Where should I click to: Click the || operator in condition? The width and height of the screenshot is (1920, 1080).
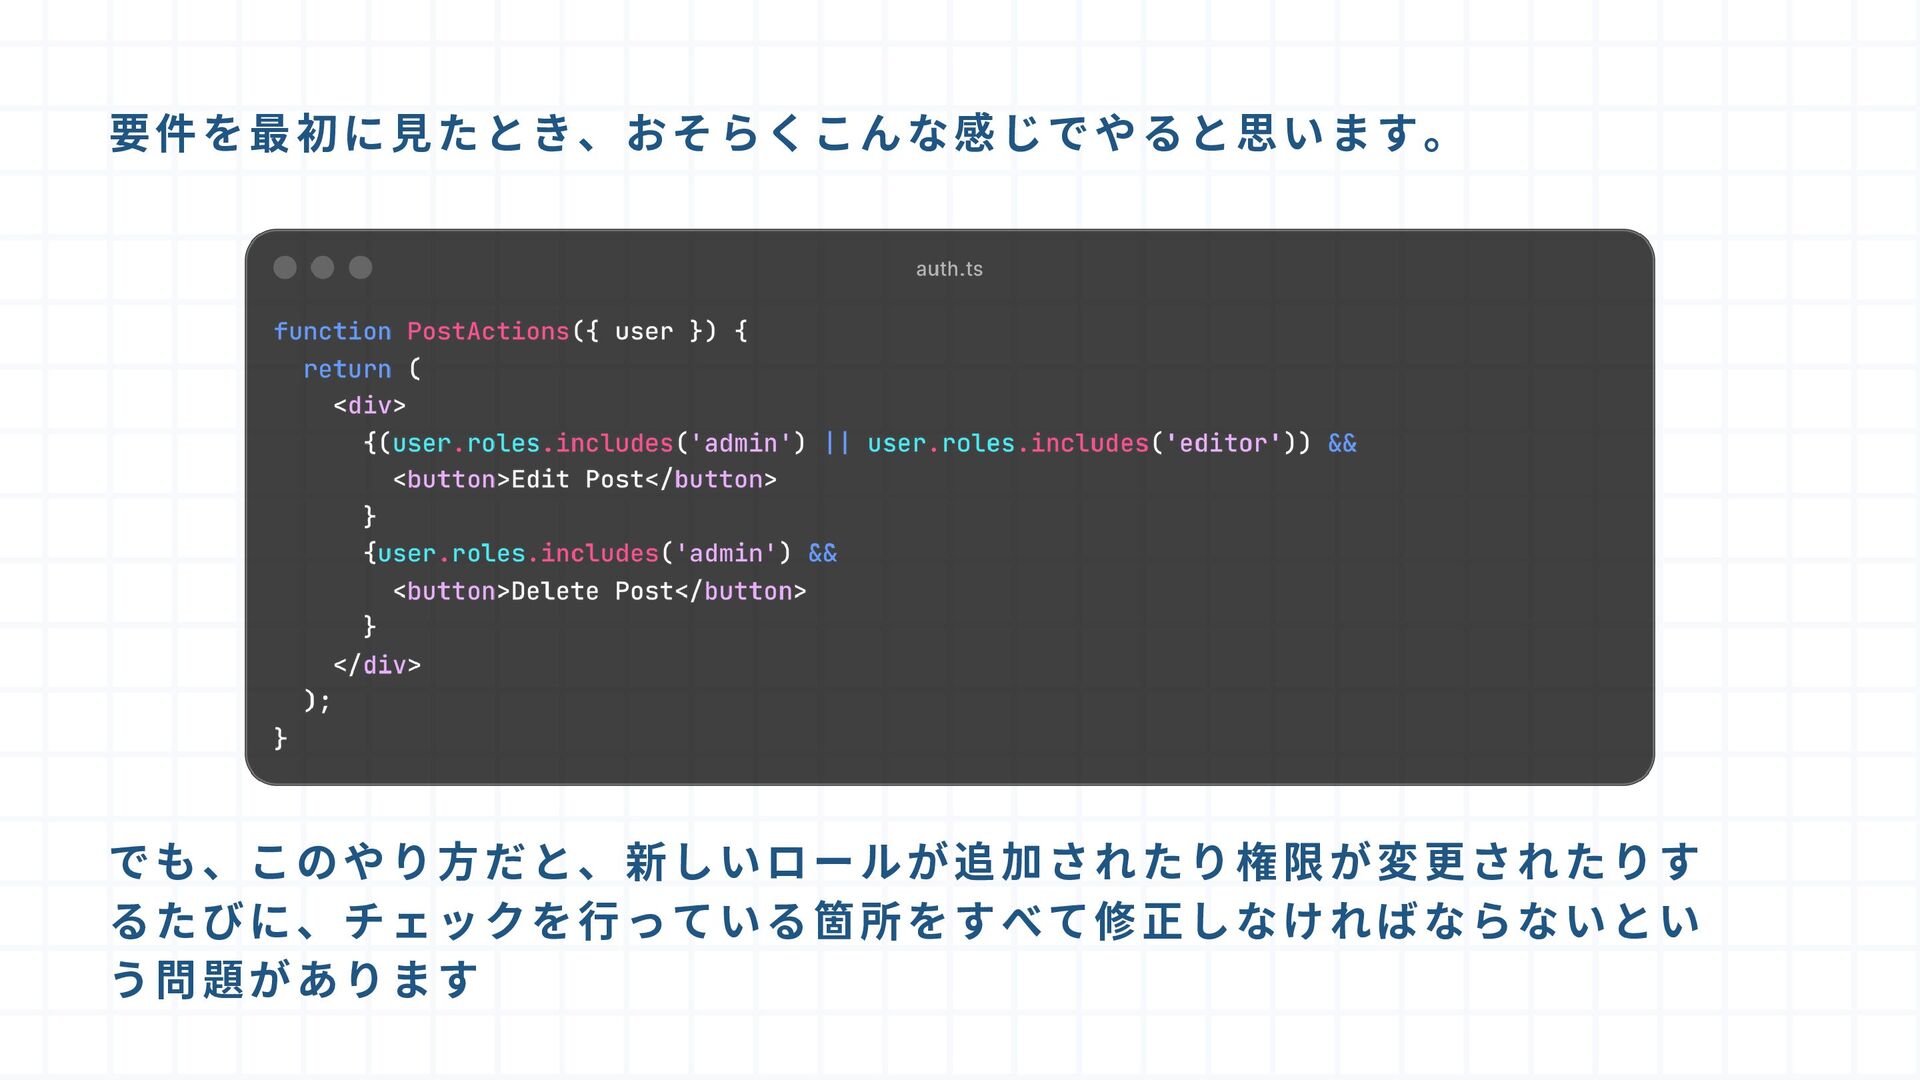837,443
